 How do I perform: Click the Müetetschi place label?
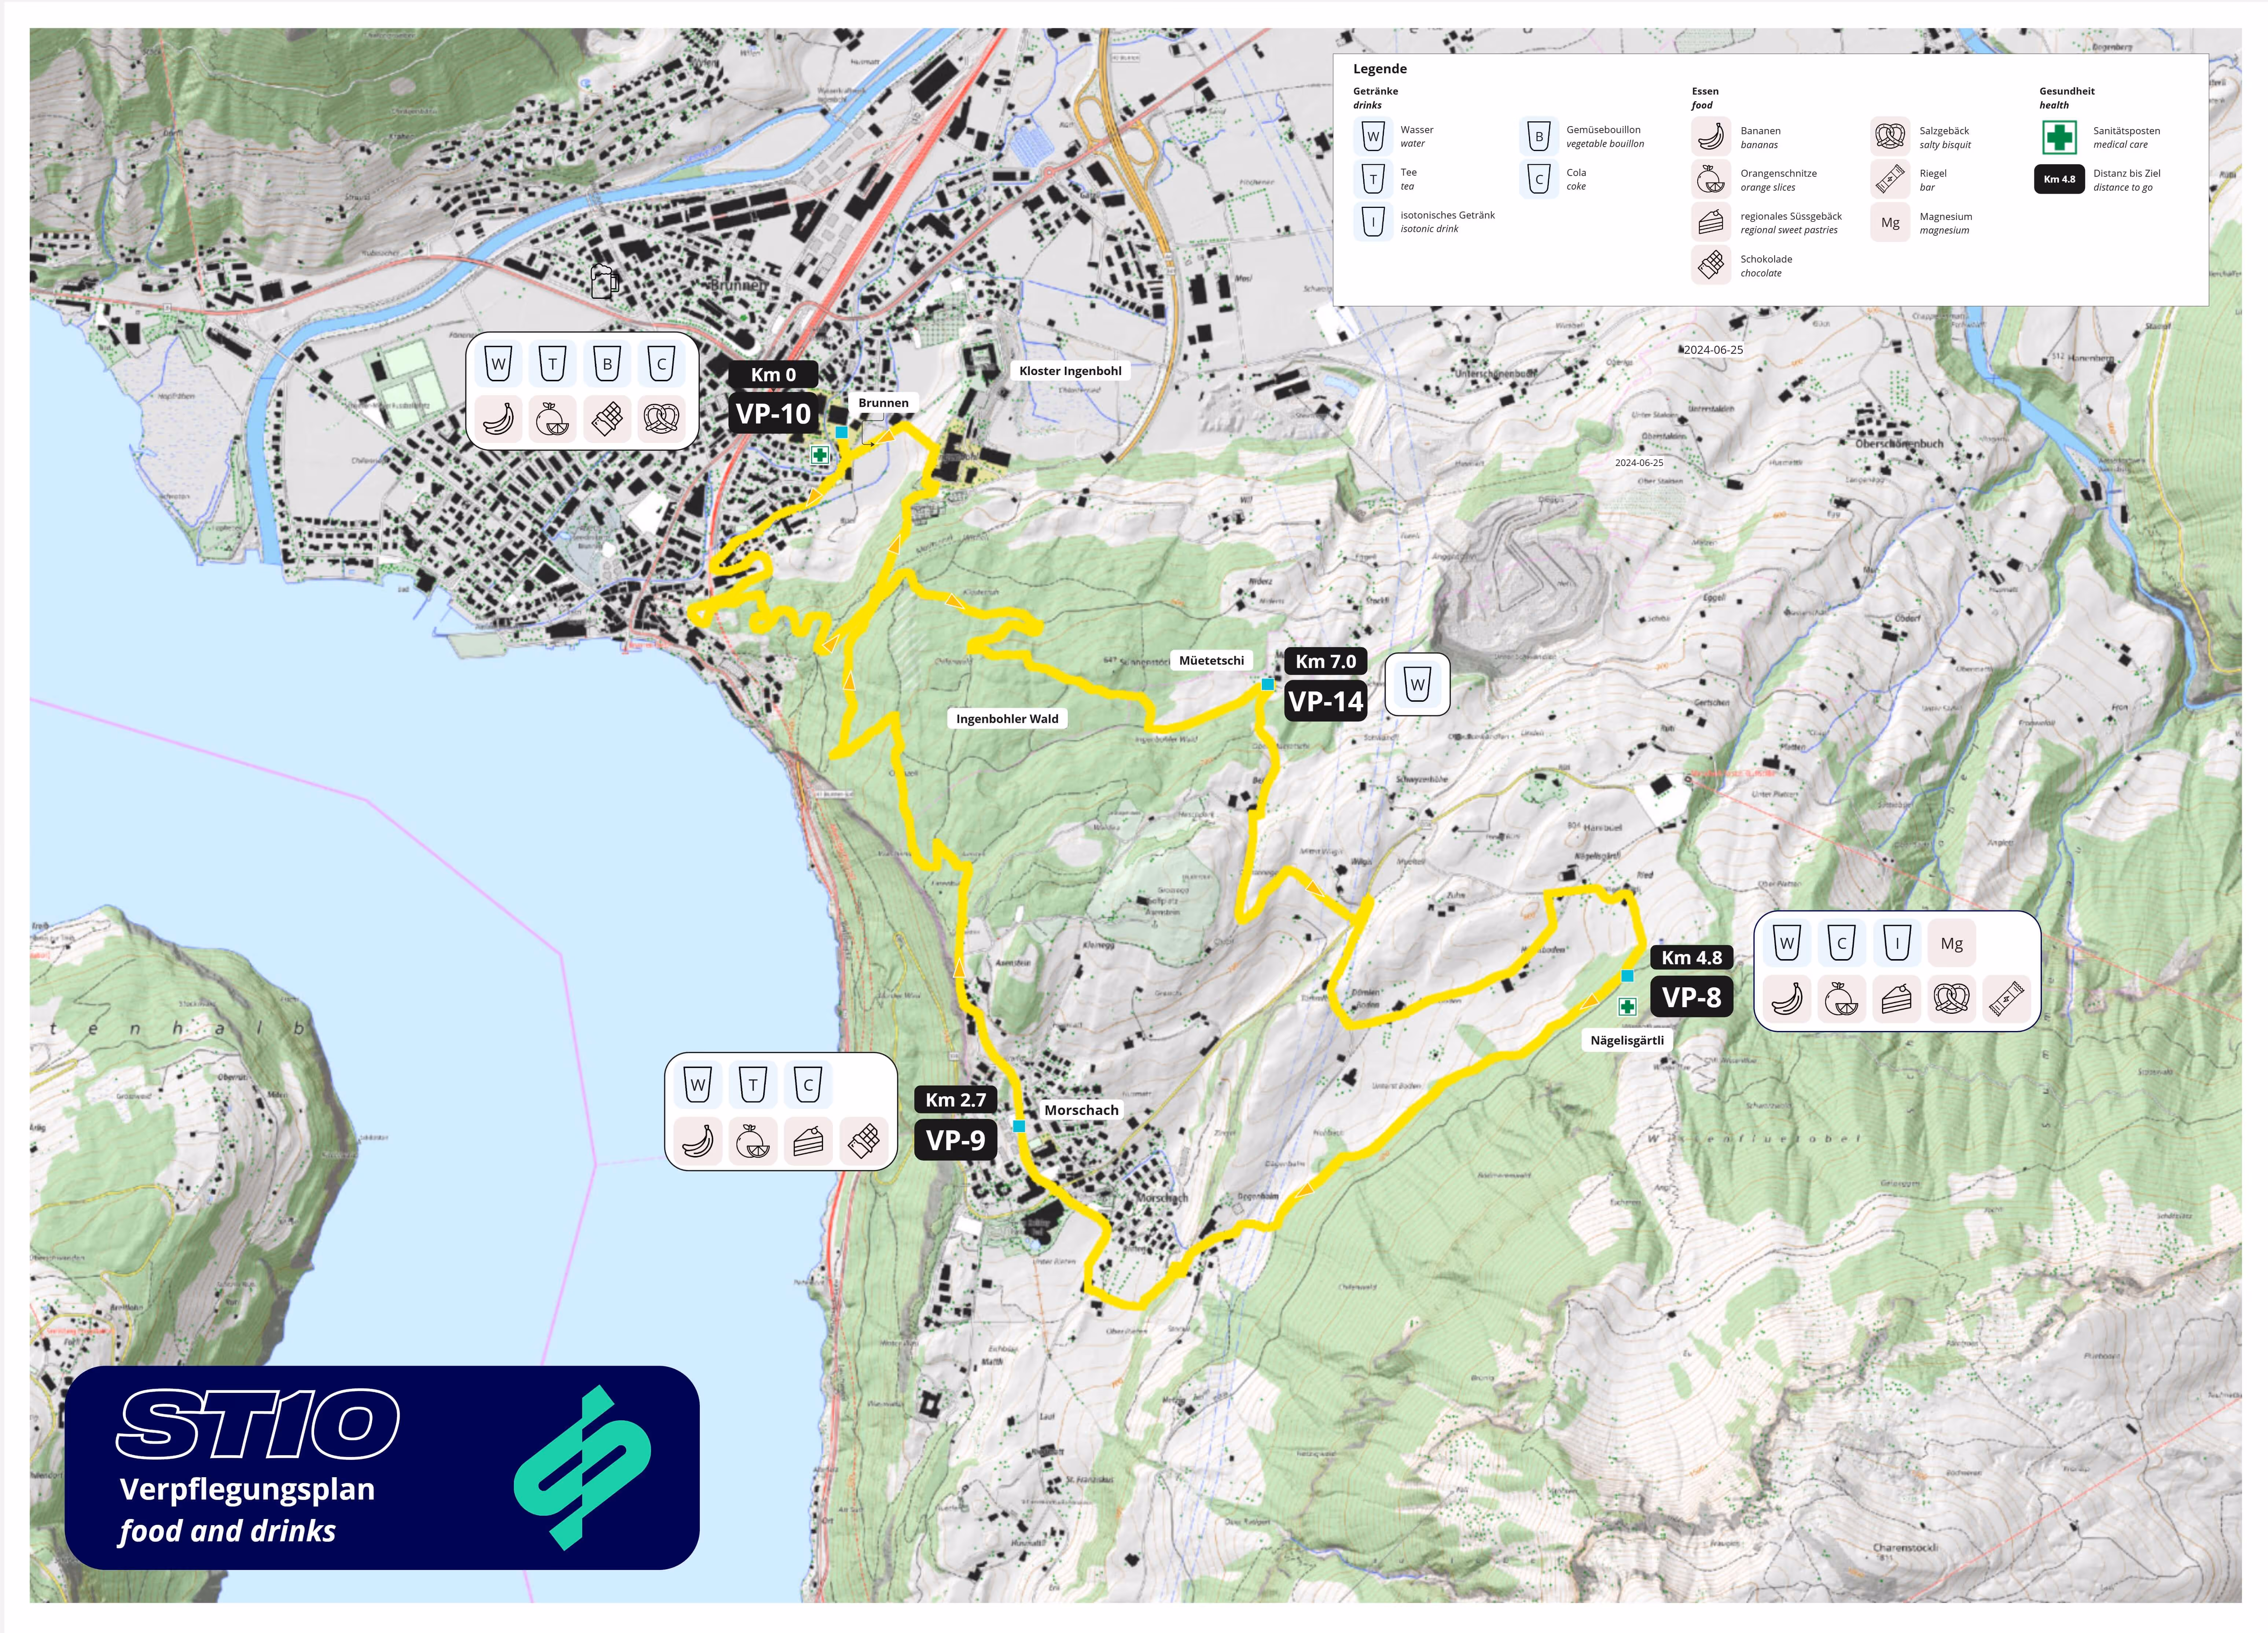click(x=1212, y=661)
